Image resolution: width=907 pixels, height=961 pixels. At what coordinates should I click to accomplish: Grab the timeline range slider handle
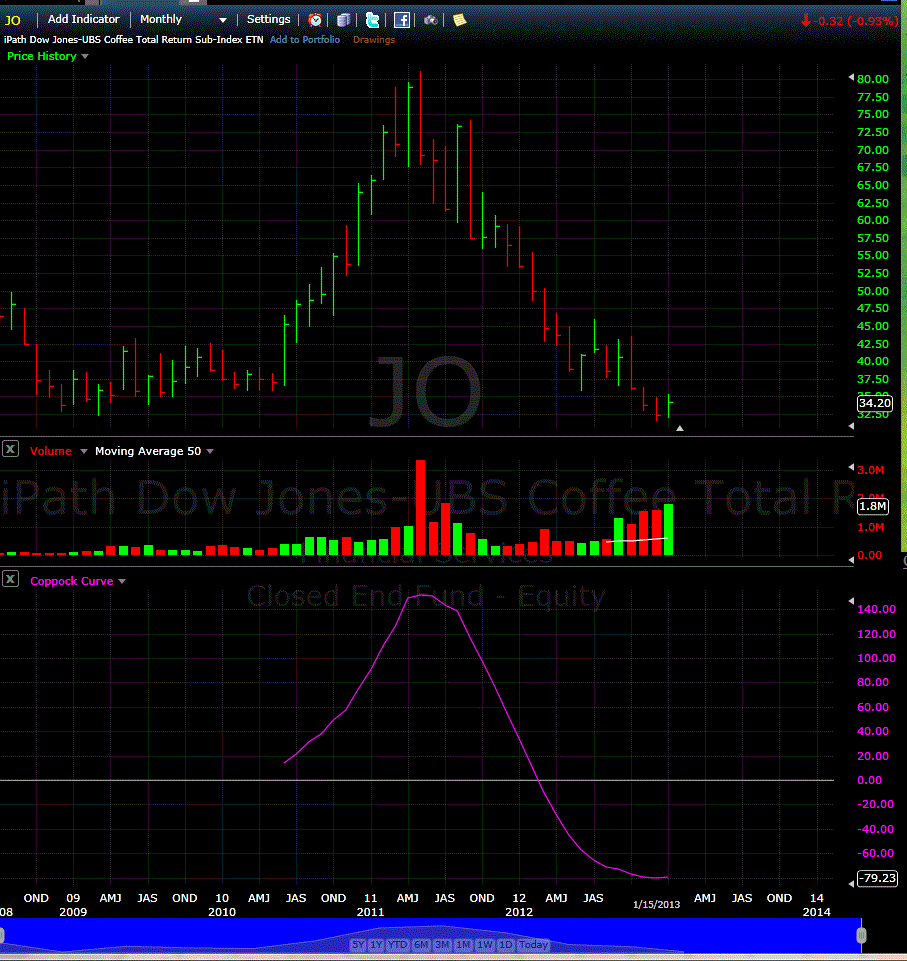tap(861, 935)
